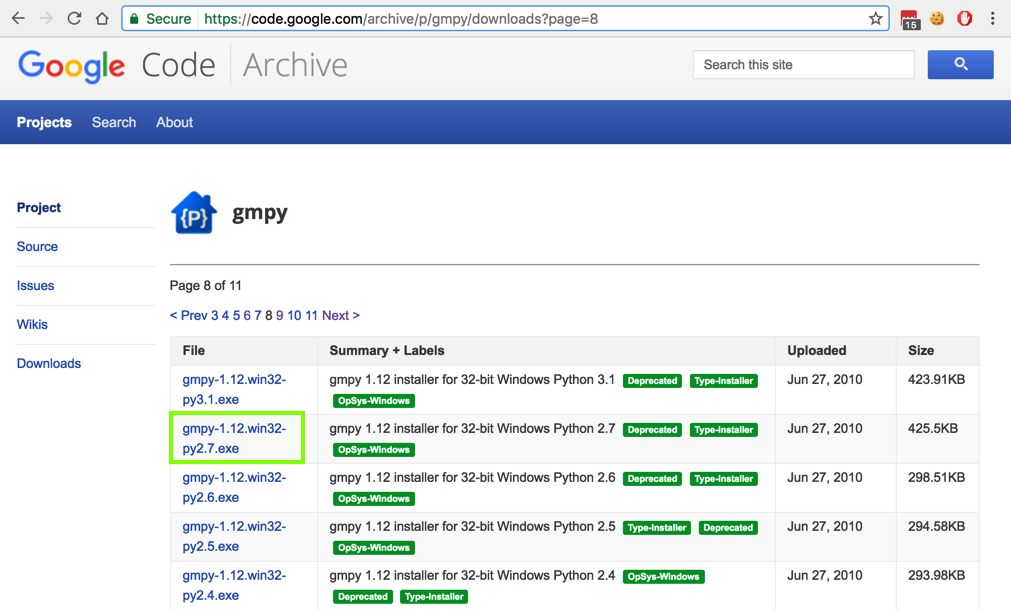Image resolution: width=1011 pixels, height=610 pixels.
Task: Open Issues in the sidebar
Action: click(x=35, y=286)
